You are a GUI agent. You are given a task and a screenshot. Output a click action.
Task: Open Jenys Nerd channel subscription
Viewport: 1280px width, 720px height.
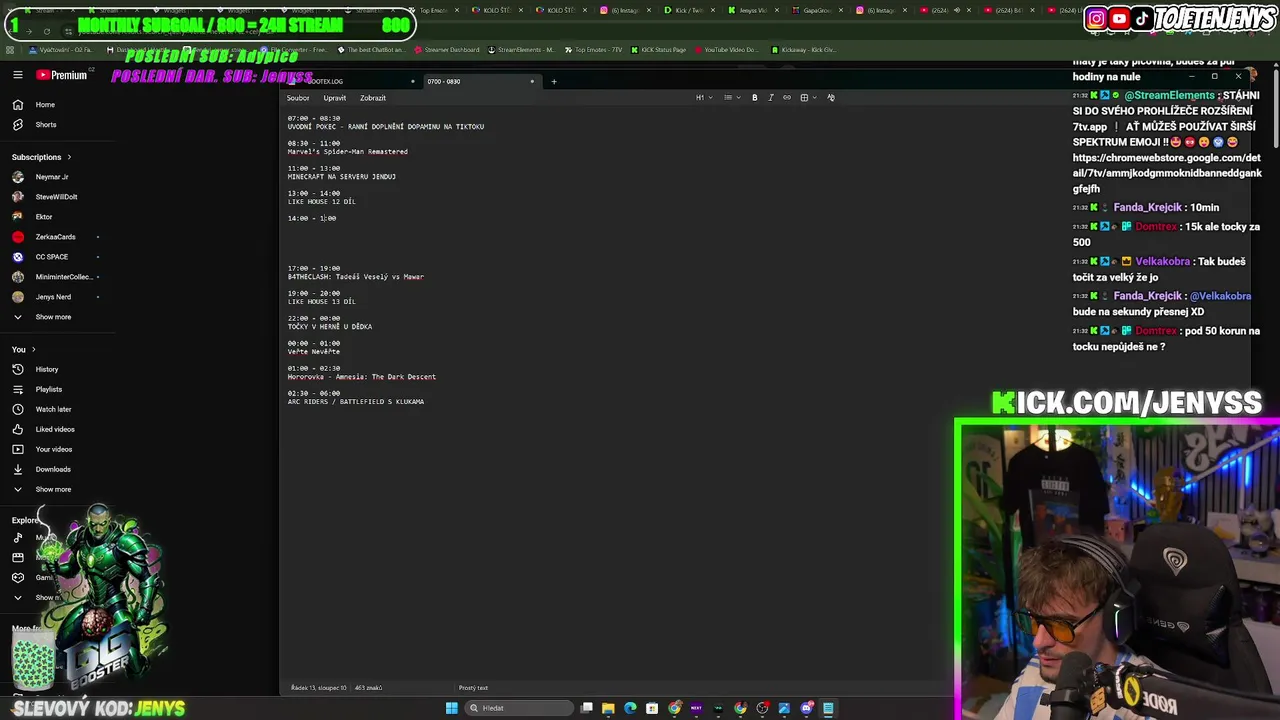53,297
